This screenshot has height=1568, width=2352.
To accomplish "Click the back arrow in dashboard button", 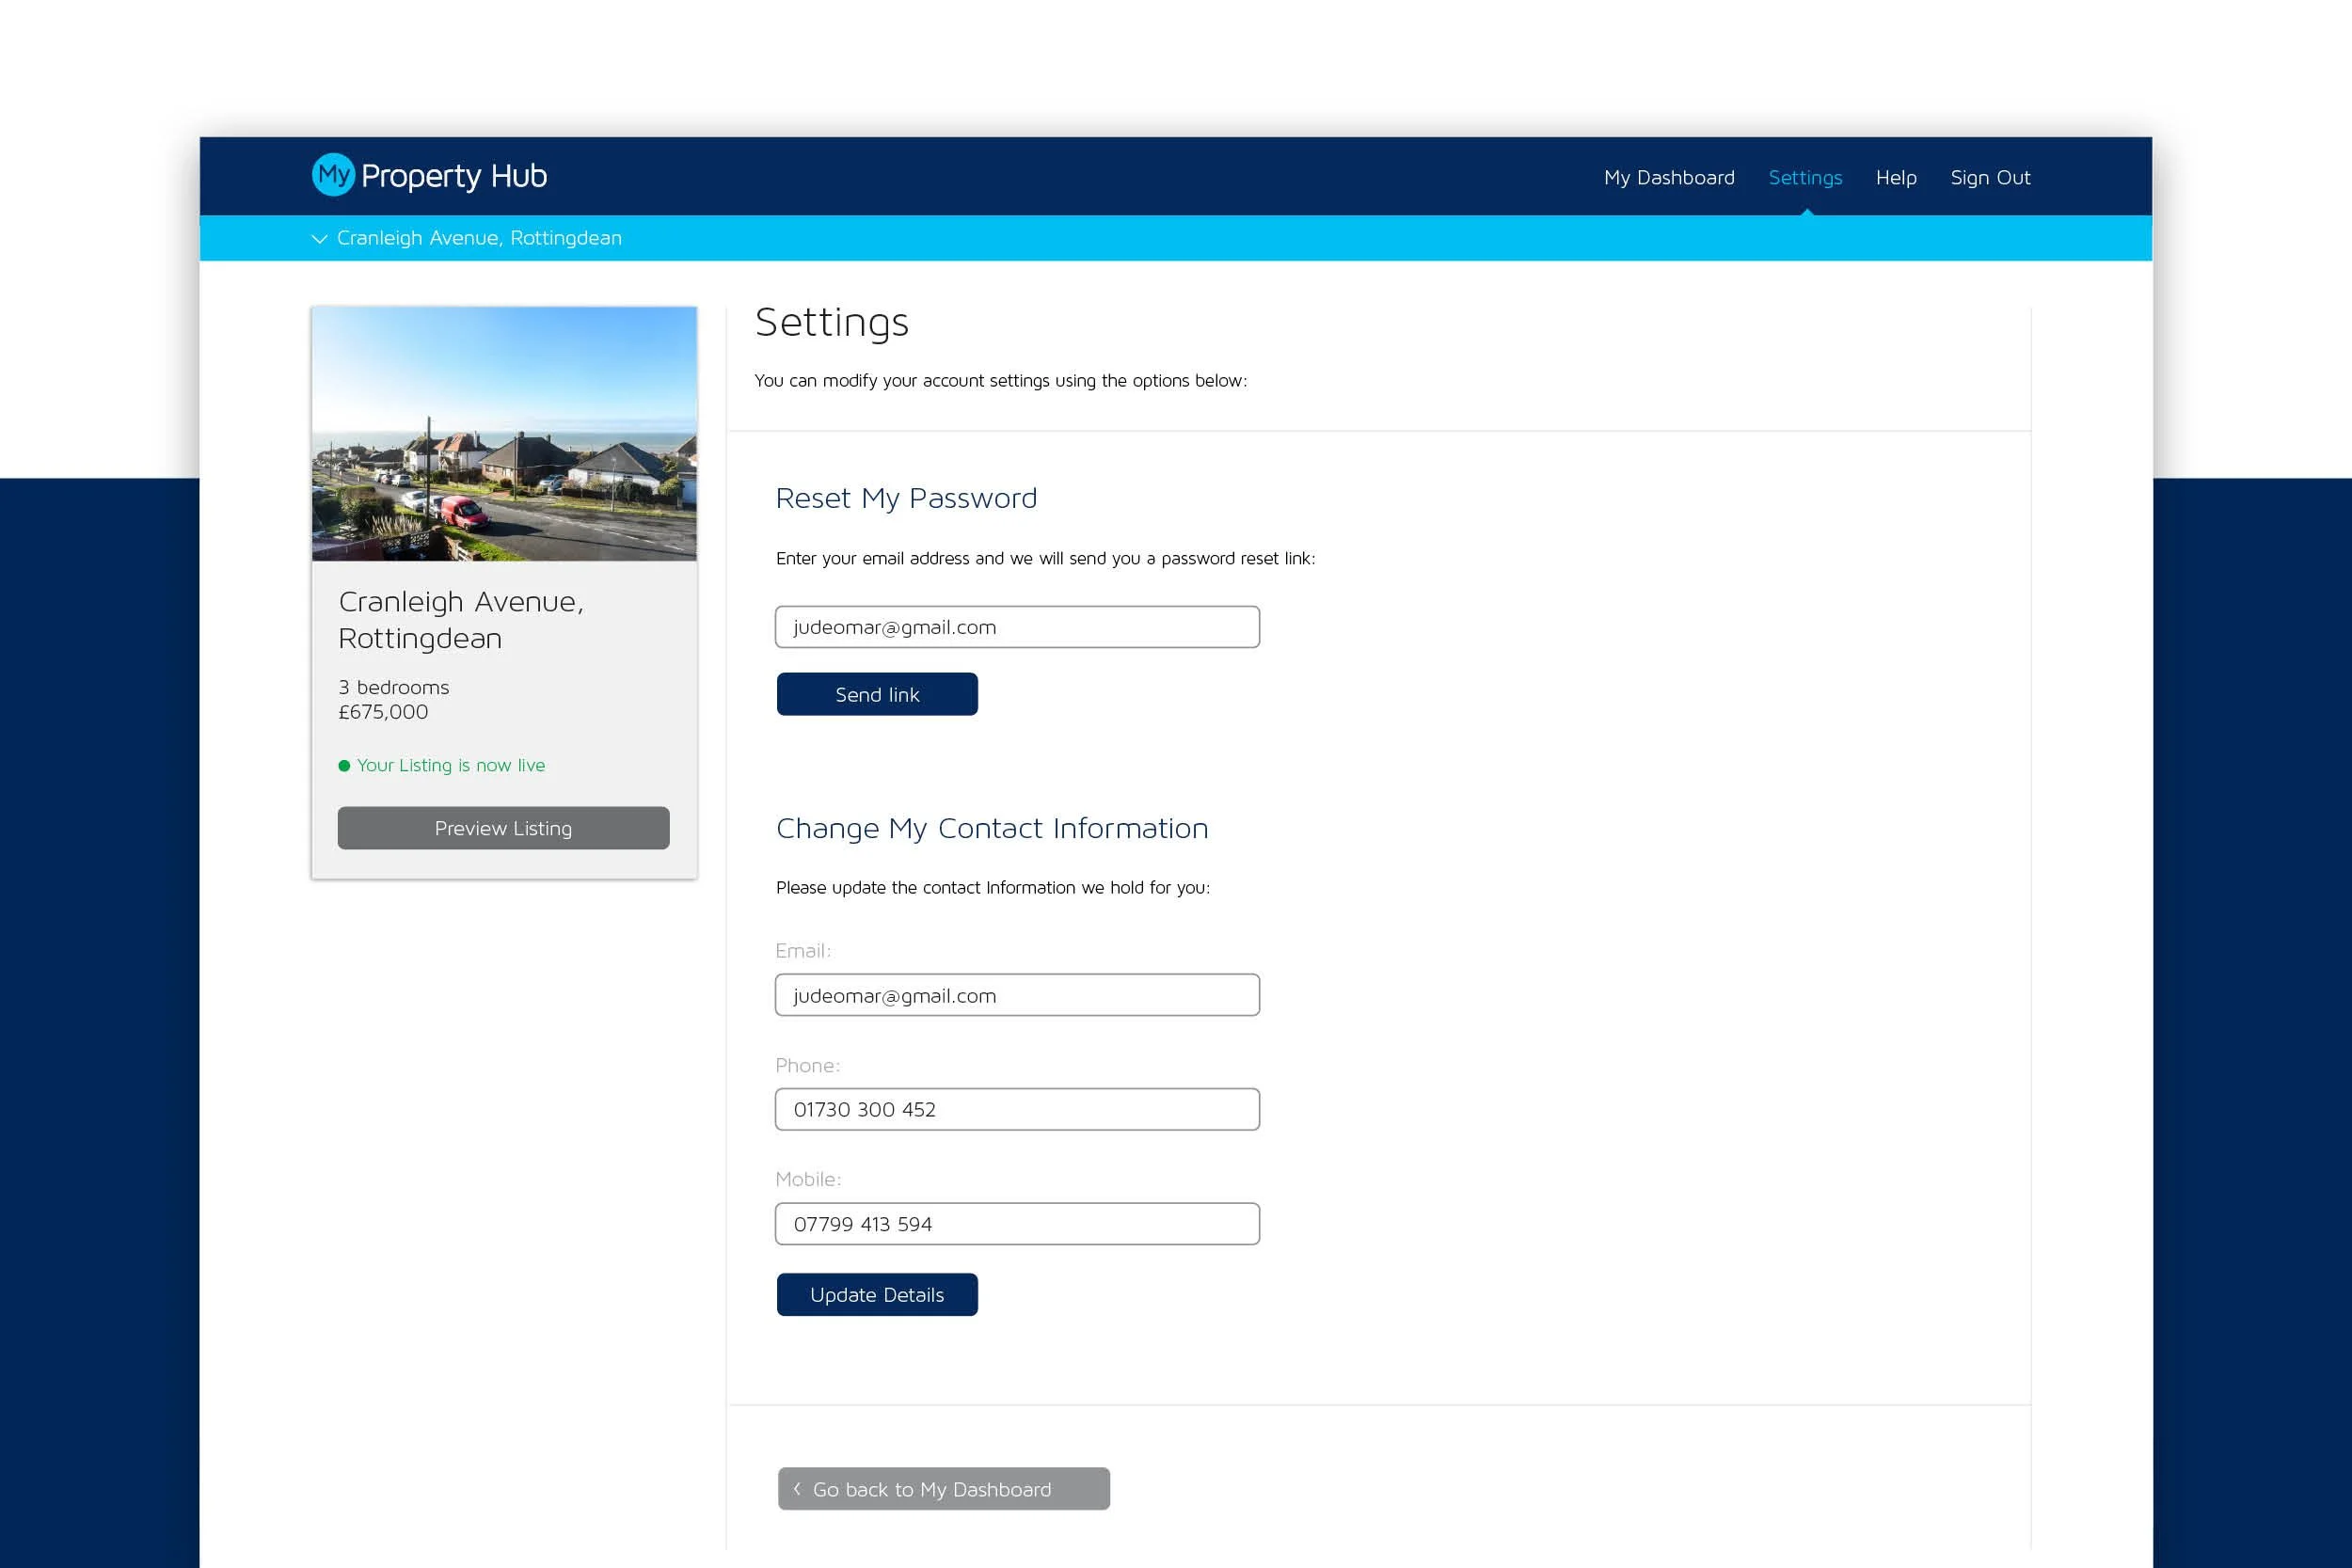I will point(797,1489).
